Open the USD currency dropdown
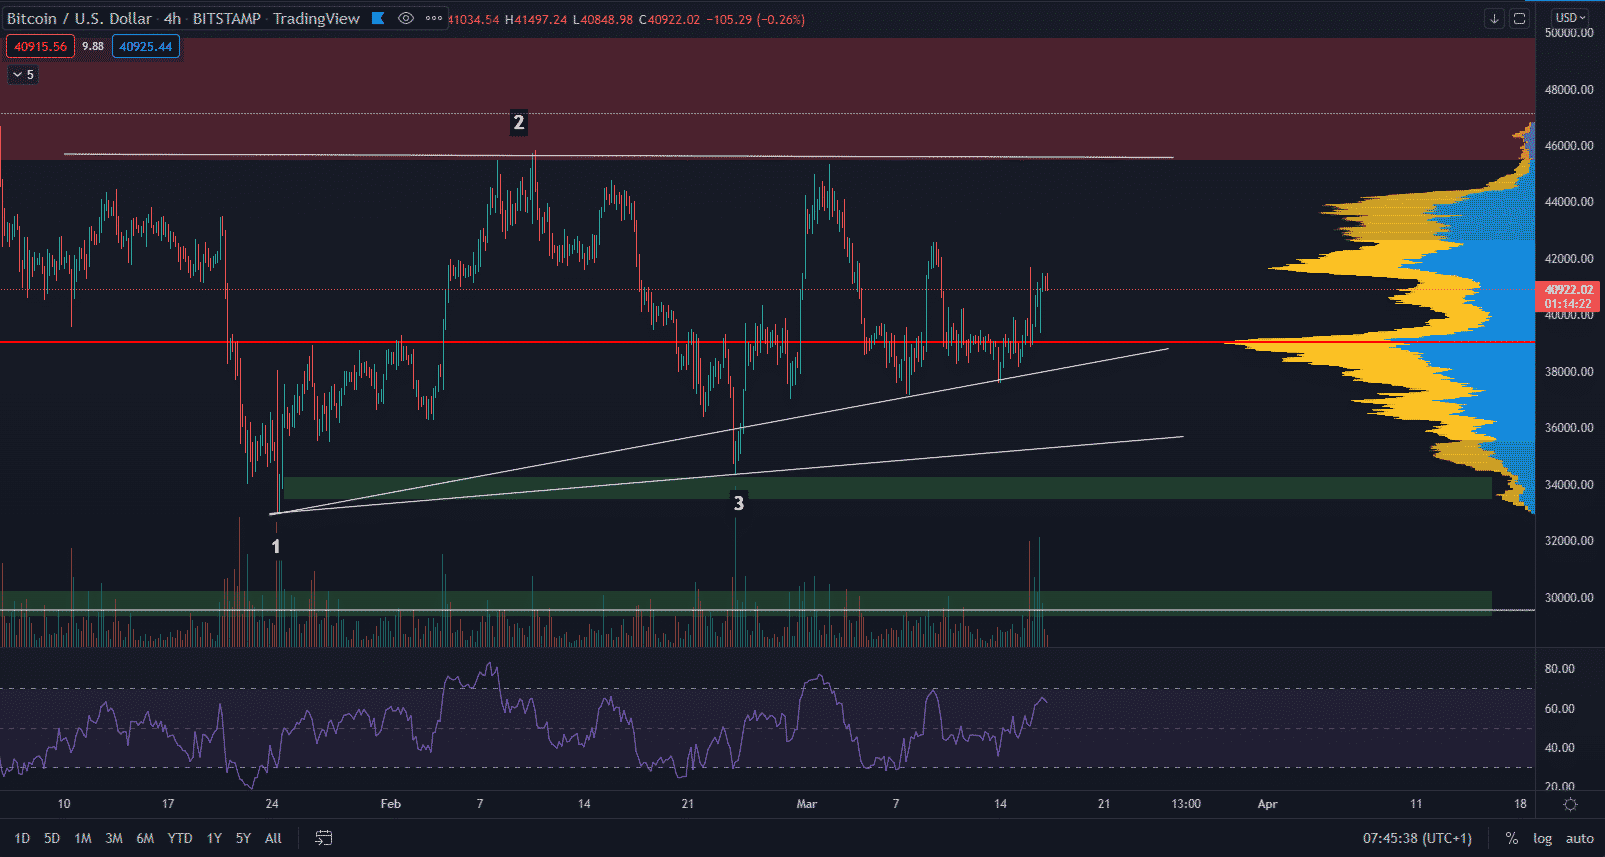This screenshot has height=857, width=1605. (1570, 18)
